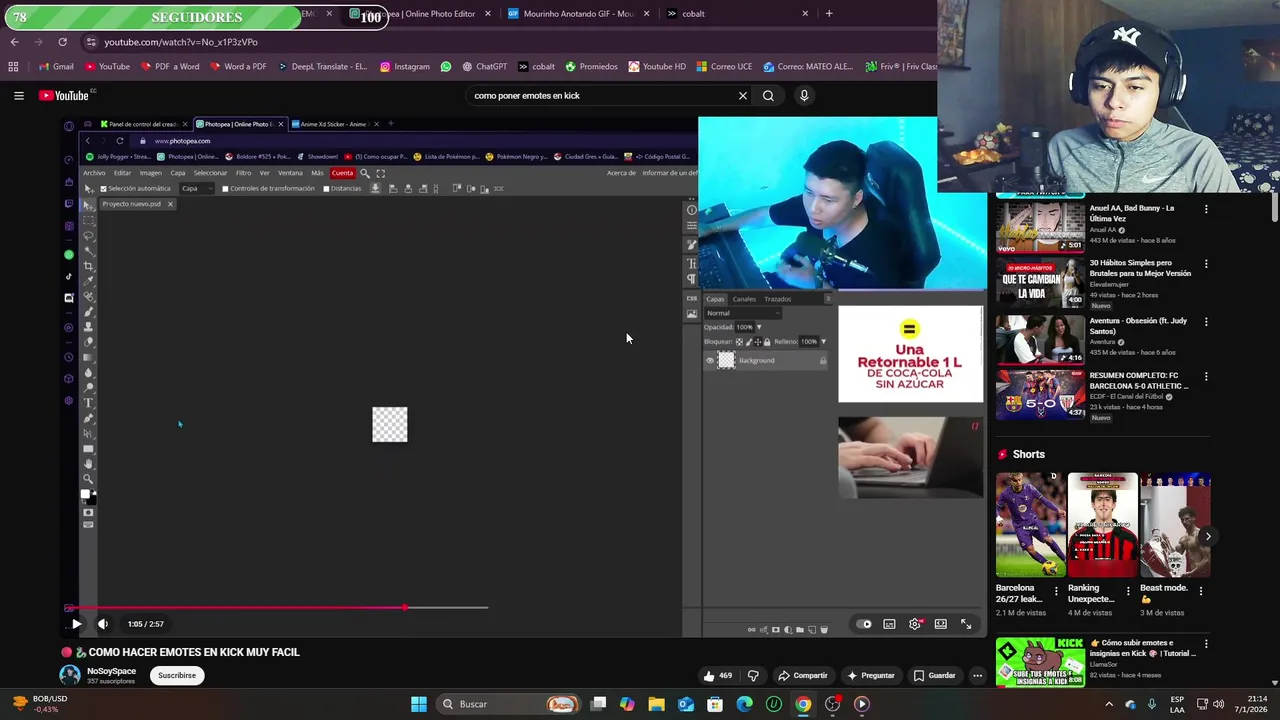Open the Archivo menu in Photopea
This screenshot has width=1280, height=720.
coord(94,173)
